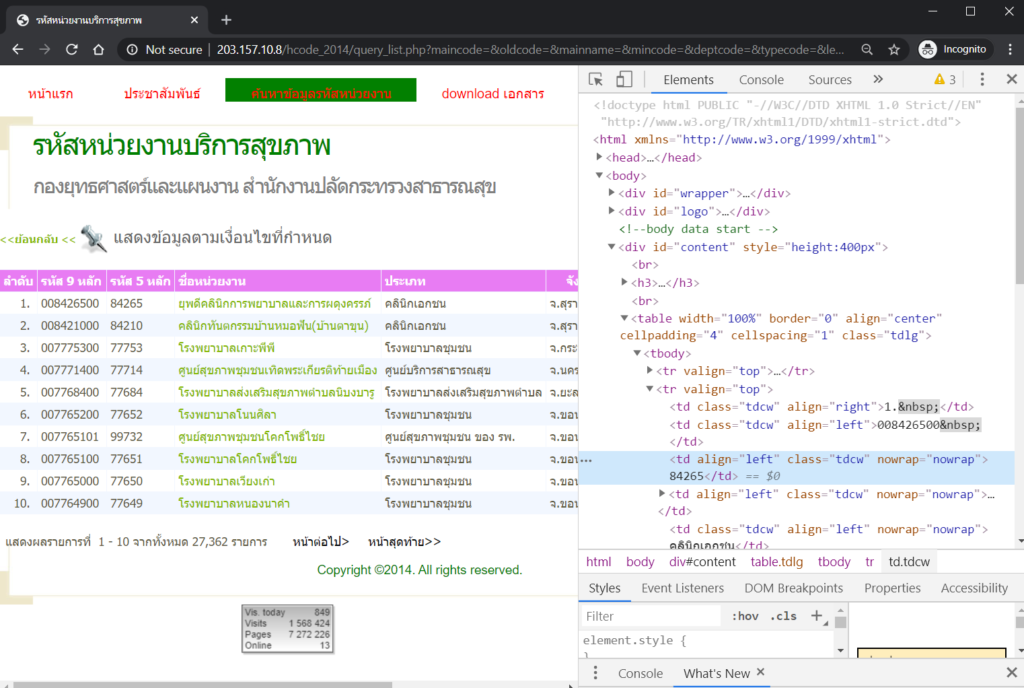1024x688 pixels.
Task: Open a new browser tab with plus
Action: (226, 20)
